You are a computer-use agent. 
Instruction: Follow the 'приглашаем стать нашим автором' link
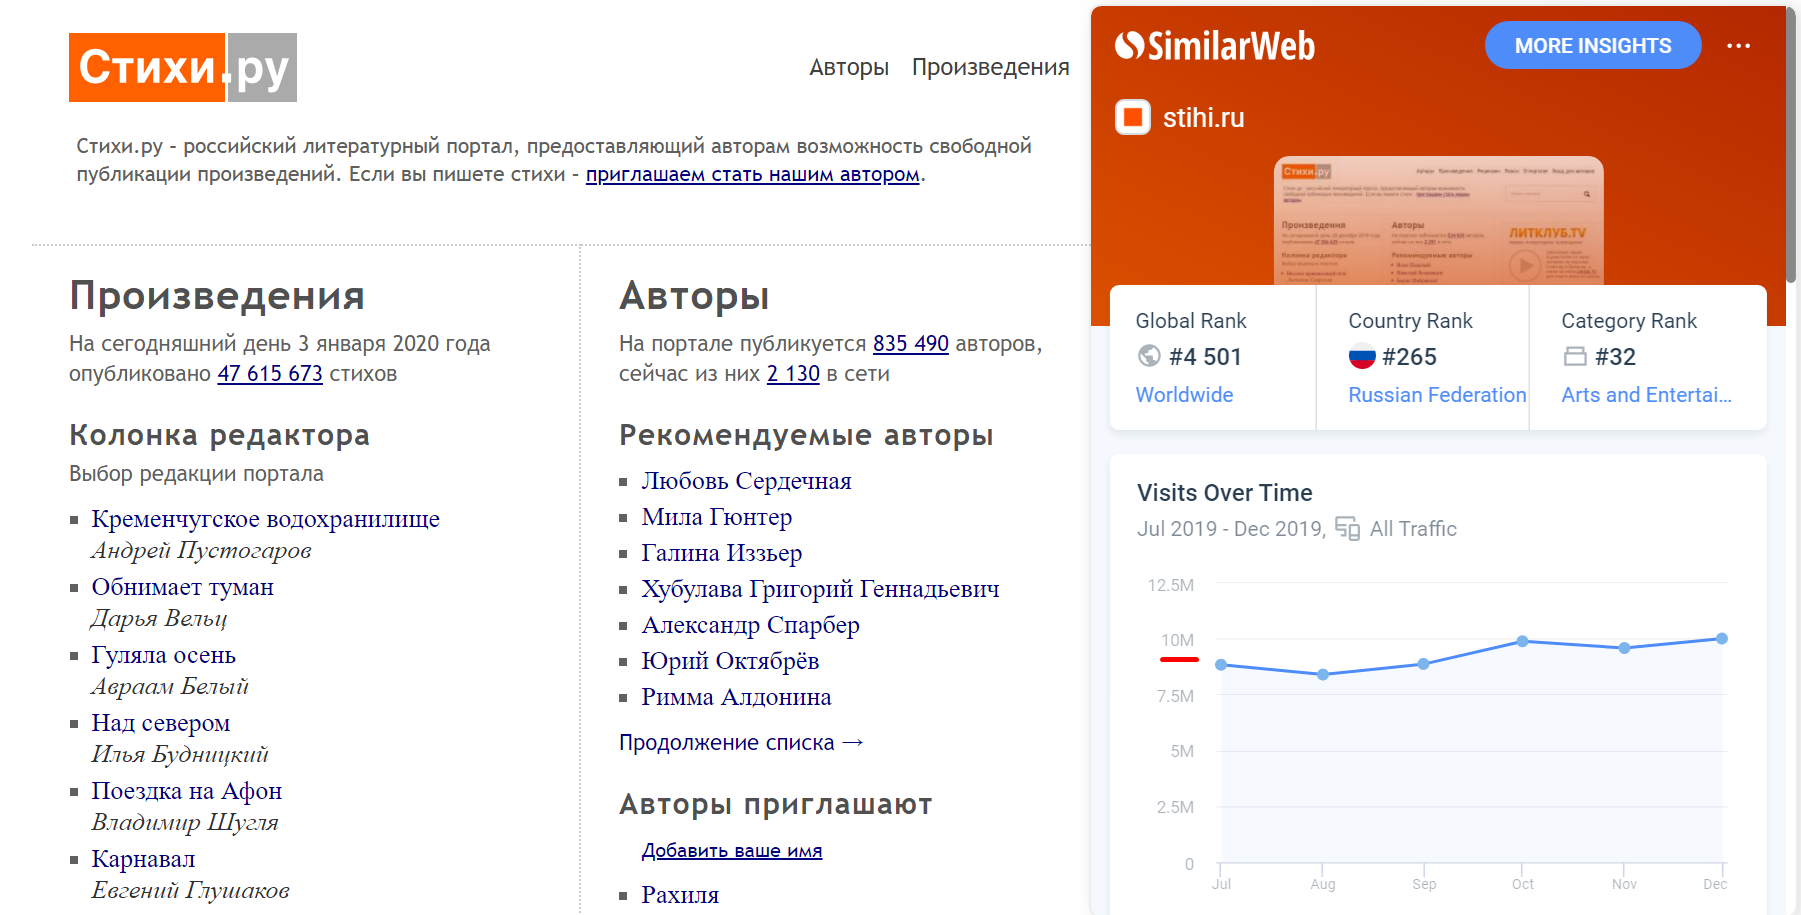coord(752,174)
